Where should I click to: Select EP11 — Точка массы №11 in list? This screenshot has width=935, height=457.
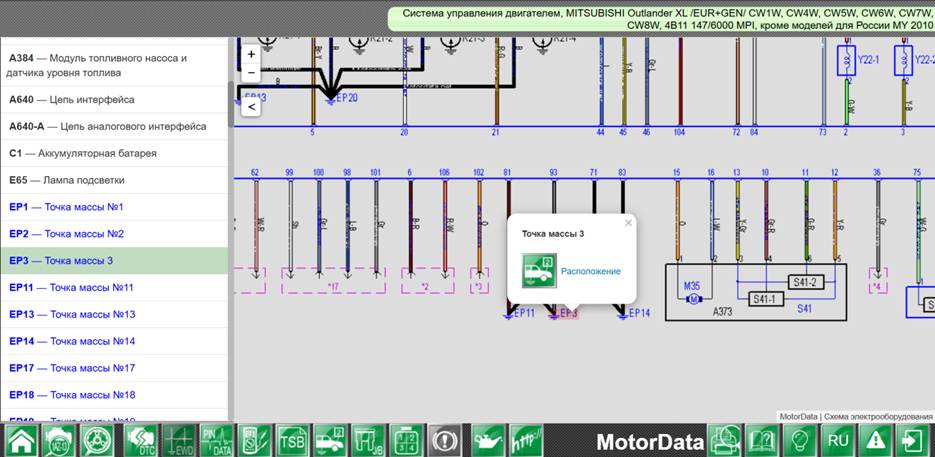click(114, 288)
